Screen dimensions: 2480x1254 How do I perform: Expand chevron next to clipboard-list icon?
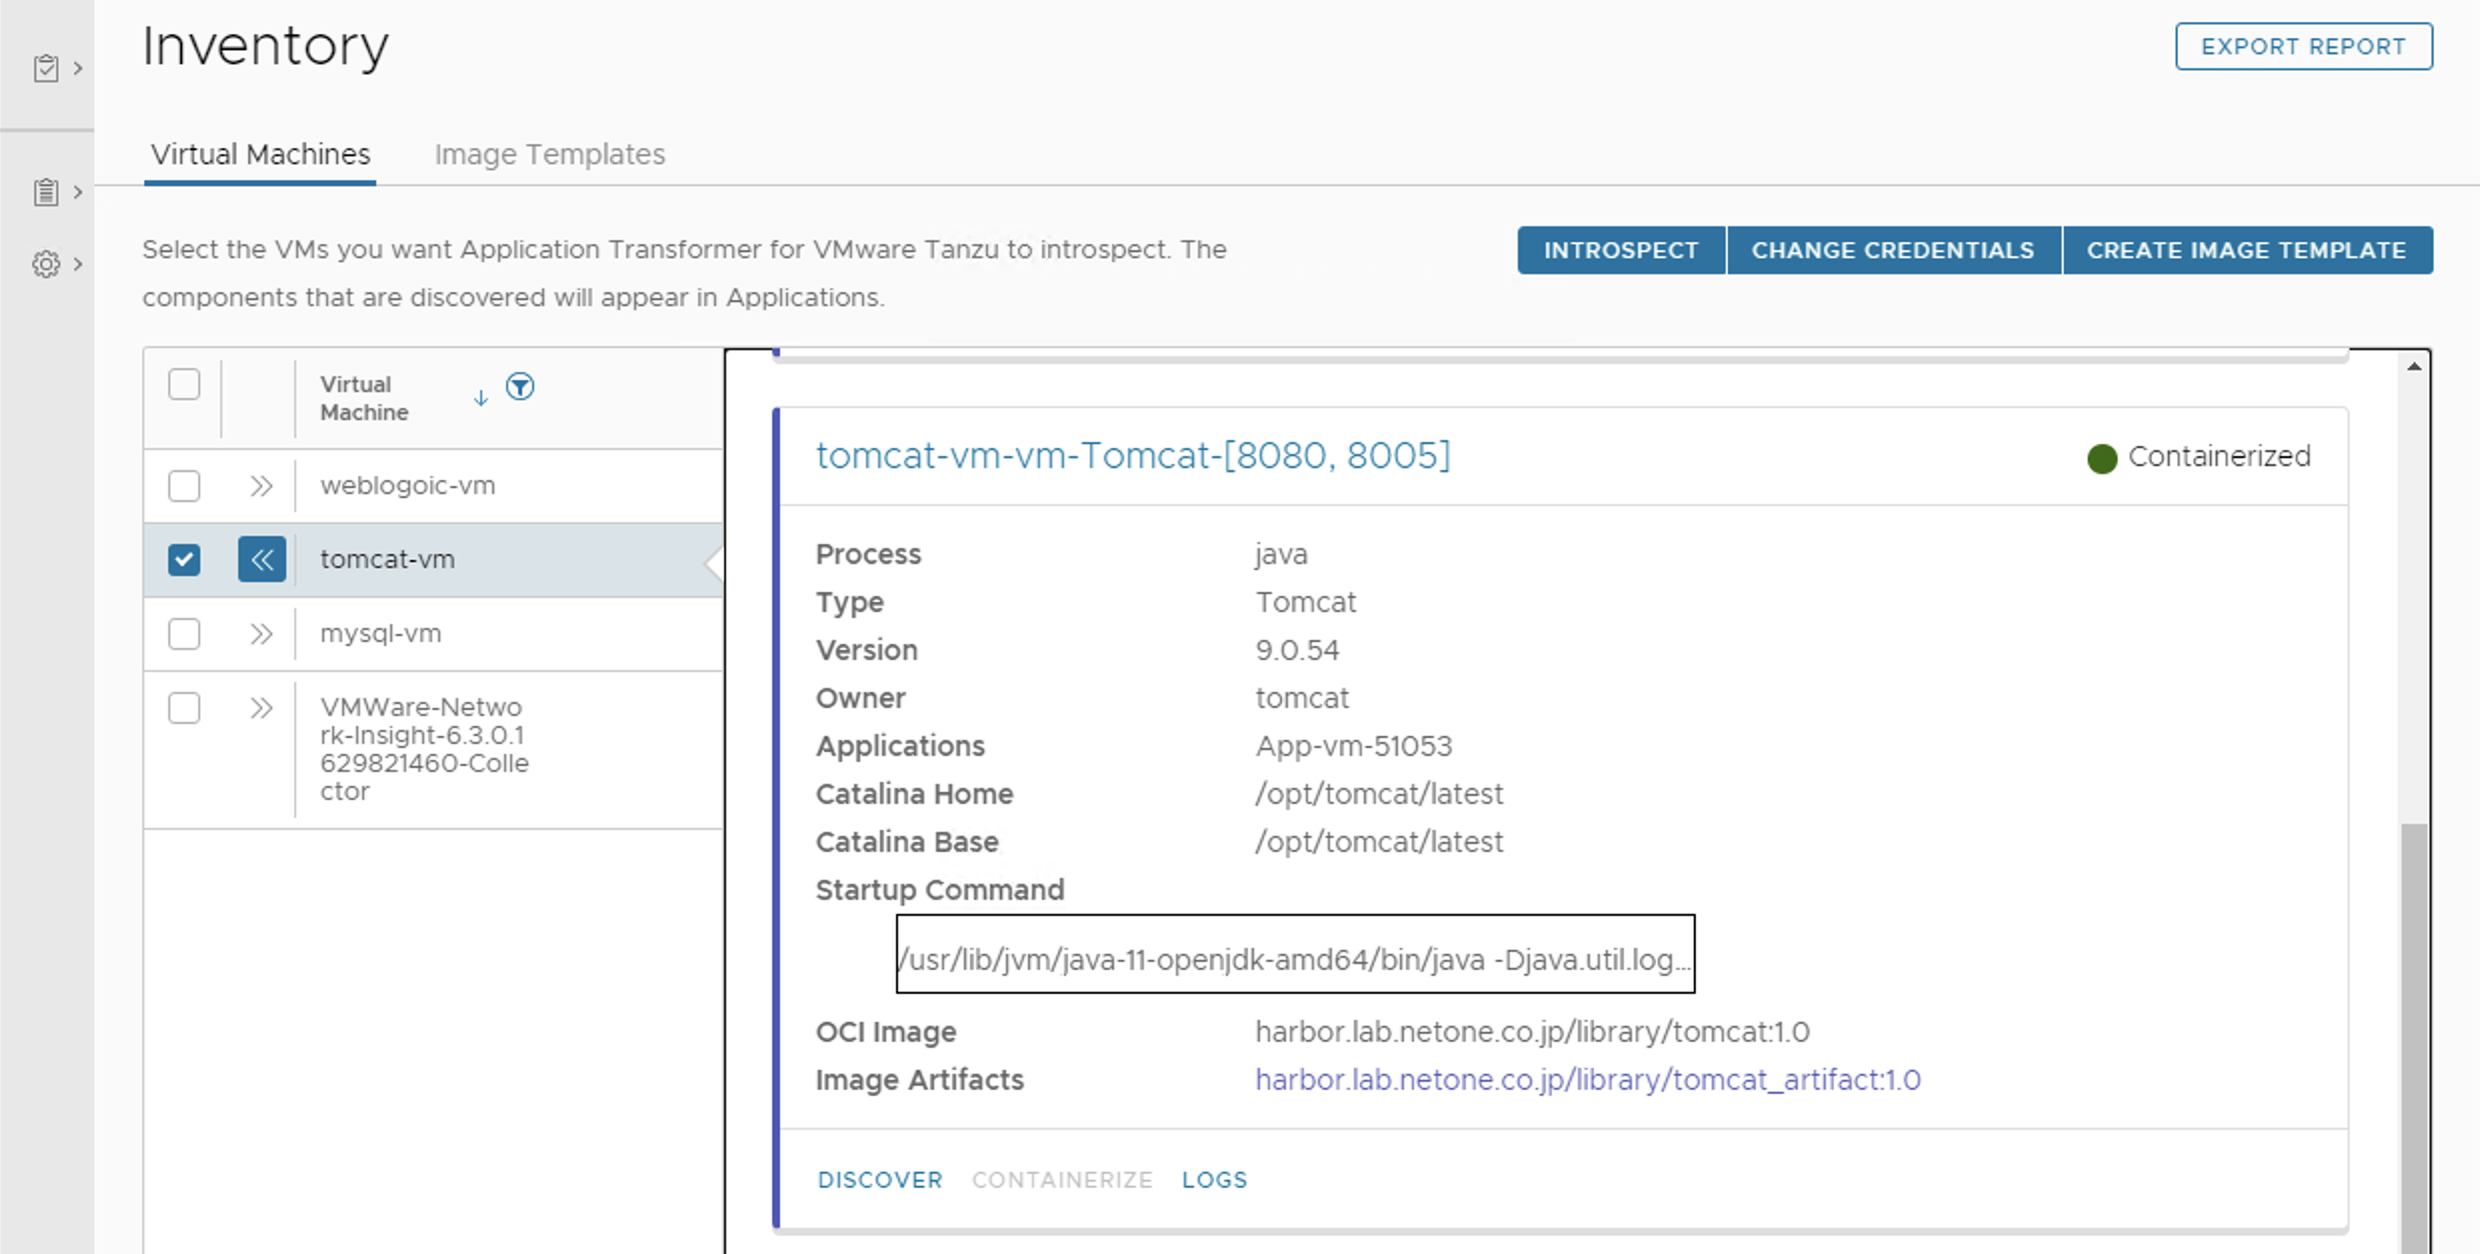click(78, 191)
